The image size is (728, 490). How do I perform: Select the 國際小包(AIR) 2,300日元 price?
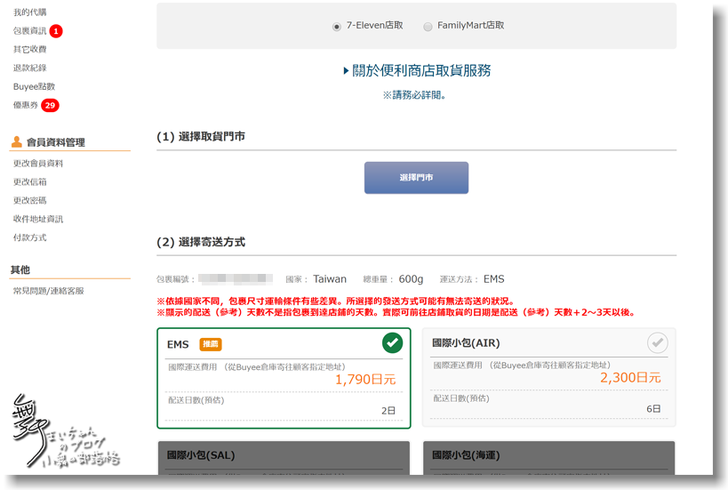630,378
